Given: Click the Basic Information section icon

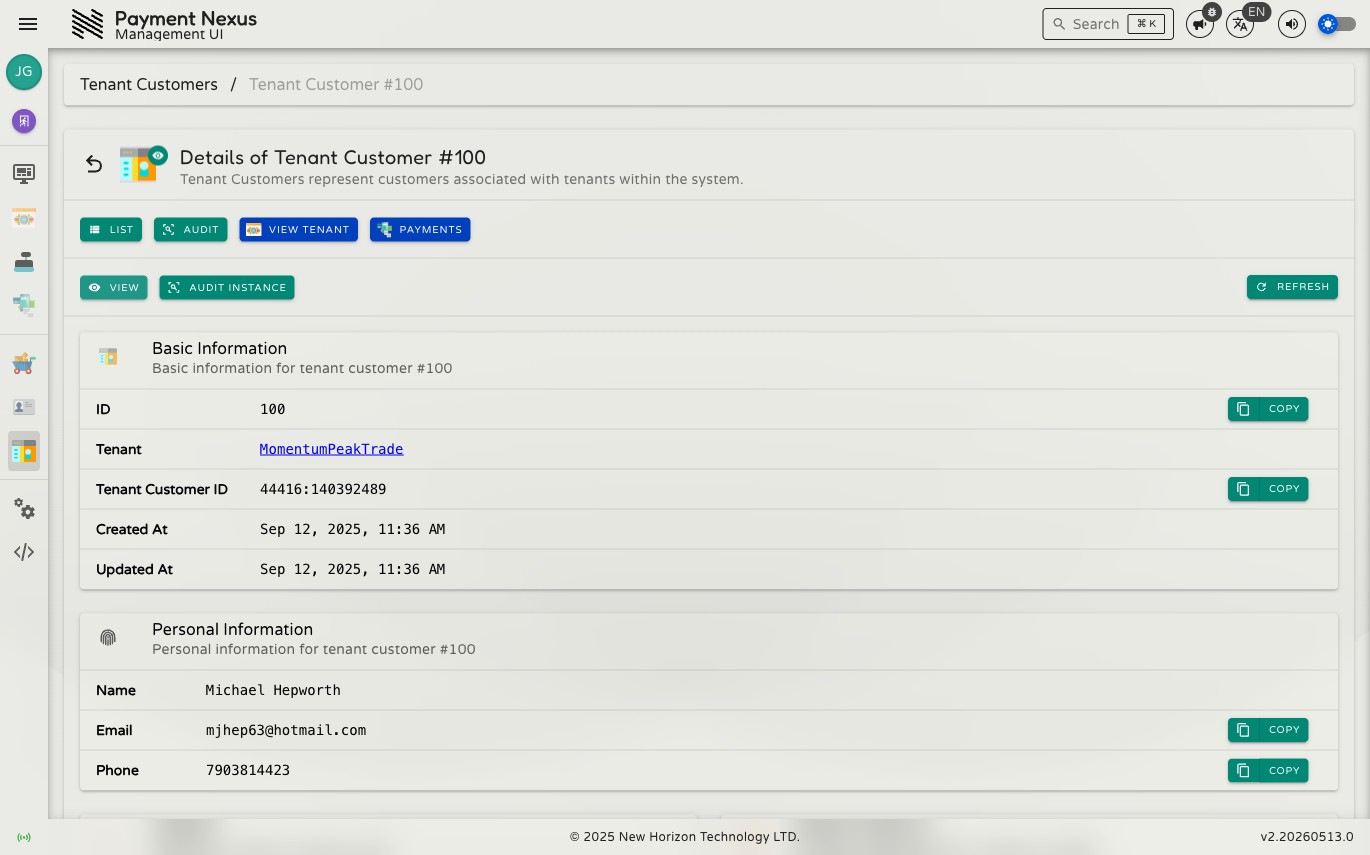Looking at the screenshot, I should [x=108, y=357].
